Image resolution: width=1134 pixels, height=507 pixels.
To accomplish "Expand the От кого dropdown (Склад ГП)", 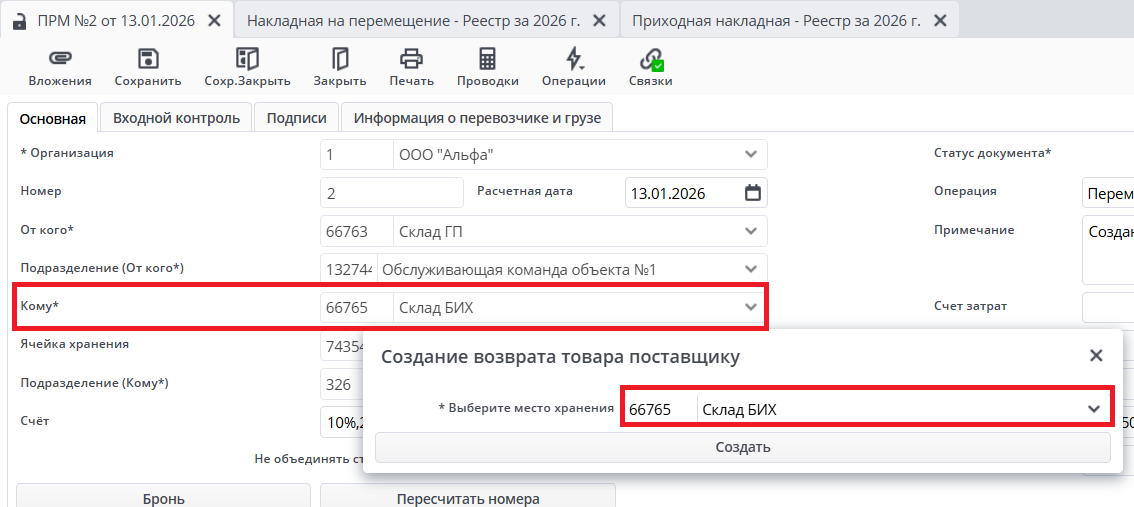I will 751,231.
